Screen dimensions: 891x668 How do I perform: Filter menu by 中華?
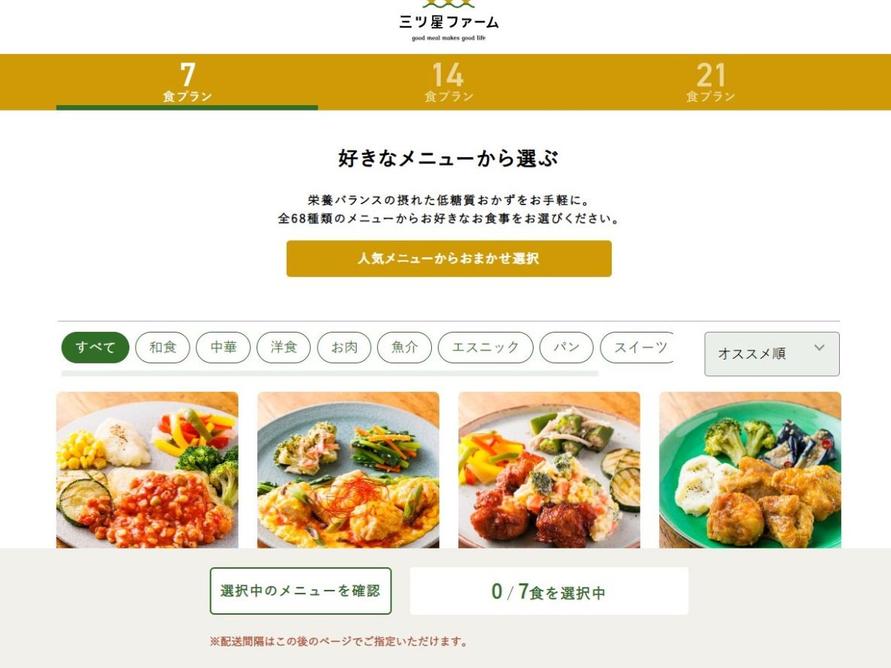coord(223,347)
